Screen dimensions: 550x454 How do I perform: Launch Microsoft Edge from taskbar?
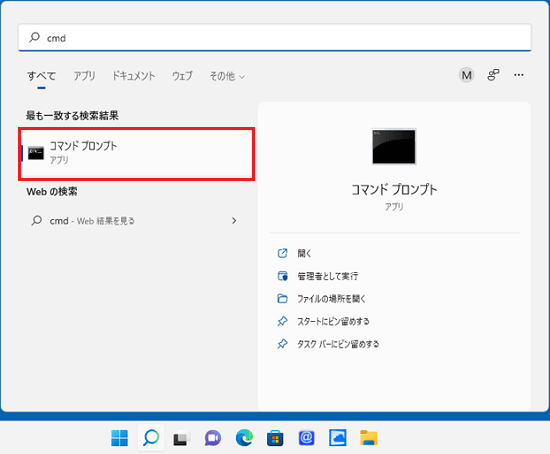click(x=244, y=438)
